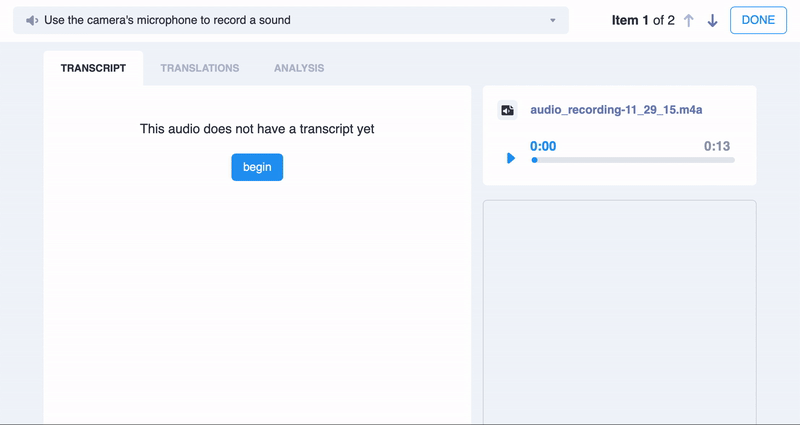Select the ANALYSIS tab
The height and width of the screenshot is (425, 800).
coord(299,68)
